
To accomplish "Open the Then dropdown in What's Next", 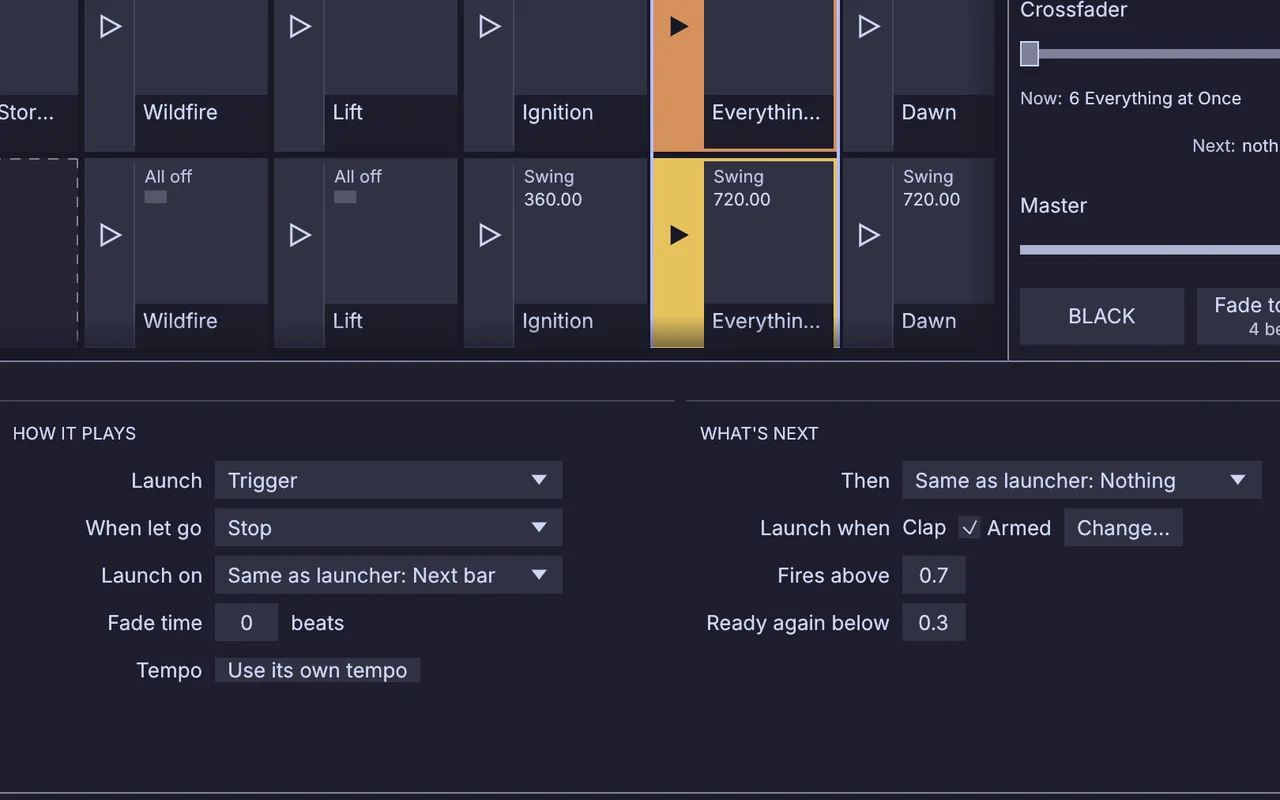I will point(1081,480).
